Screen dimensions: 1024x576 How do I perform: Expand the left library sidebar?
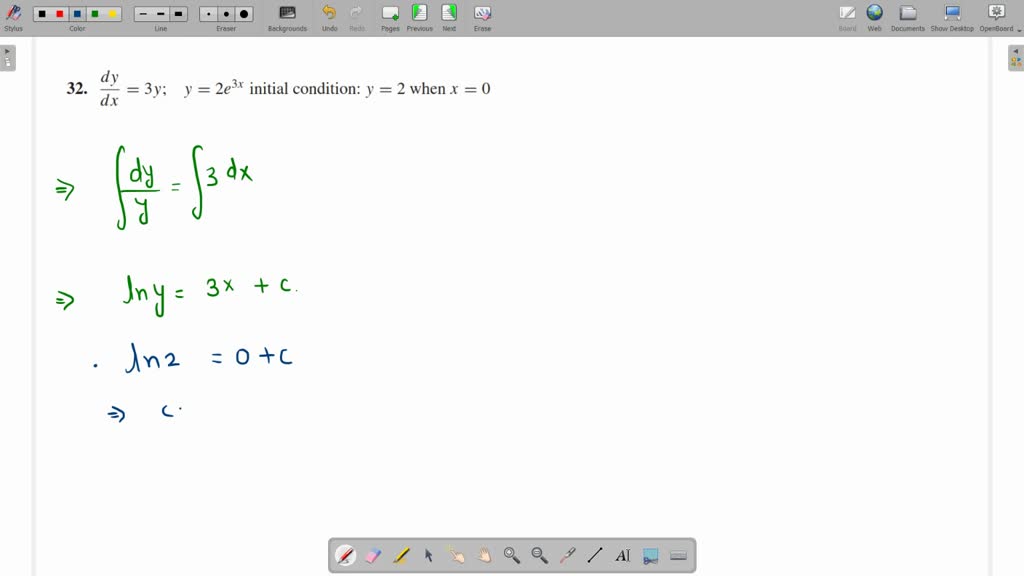coord(8,57)
